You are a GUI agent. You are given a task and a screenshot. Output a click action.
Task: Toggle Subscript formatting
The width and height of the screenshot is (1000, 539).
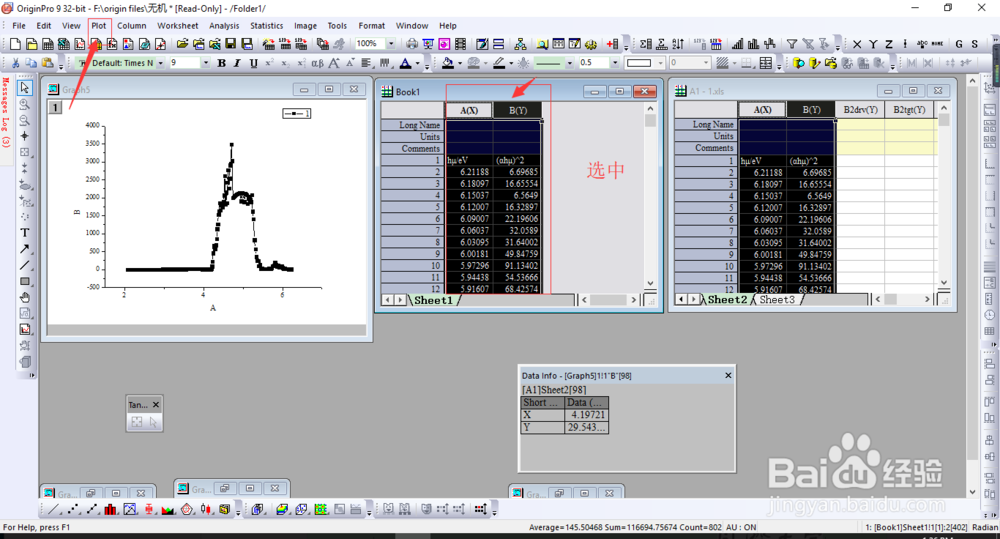(x=285, y=63)
